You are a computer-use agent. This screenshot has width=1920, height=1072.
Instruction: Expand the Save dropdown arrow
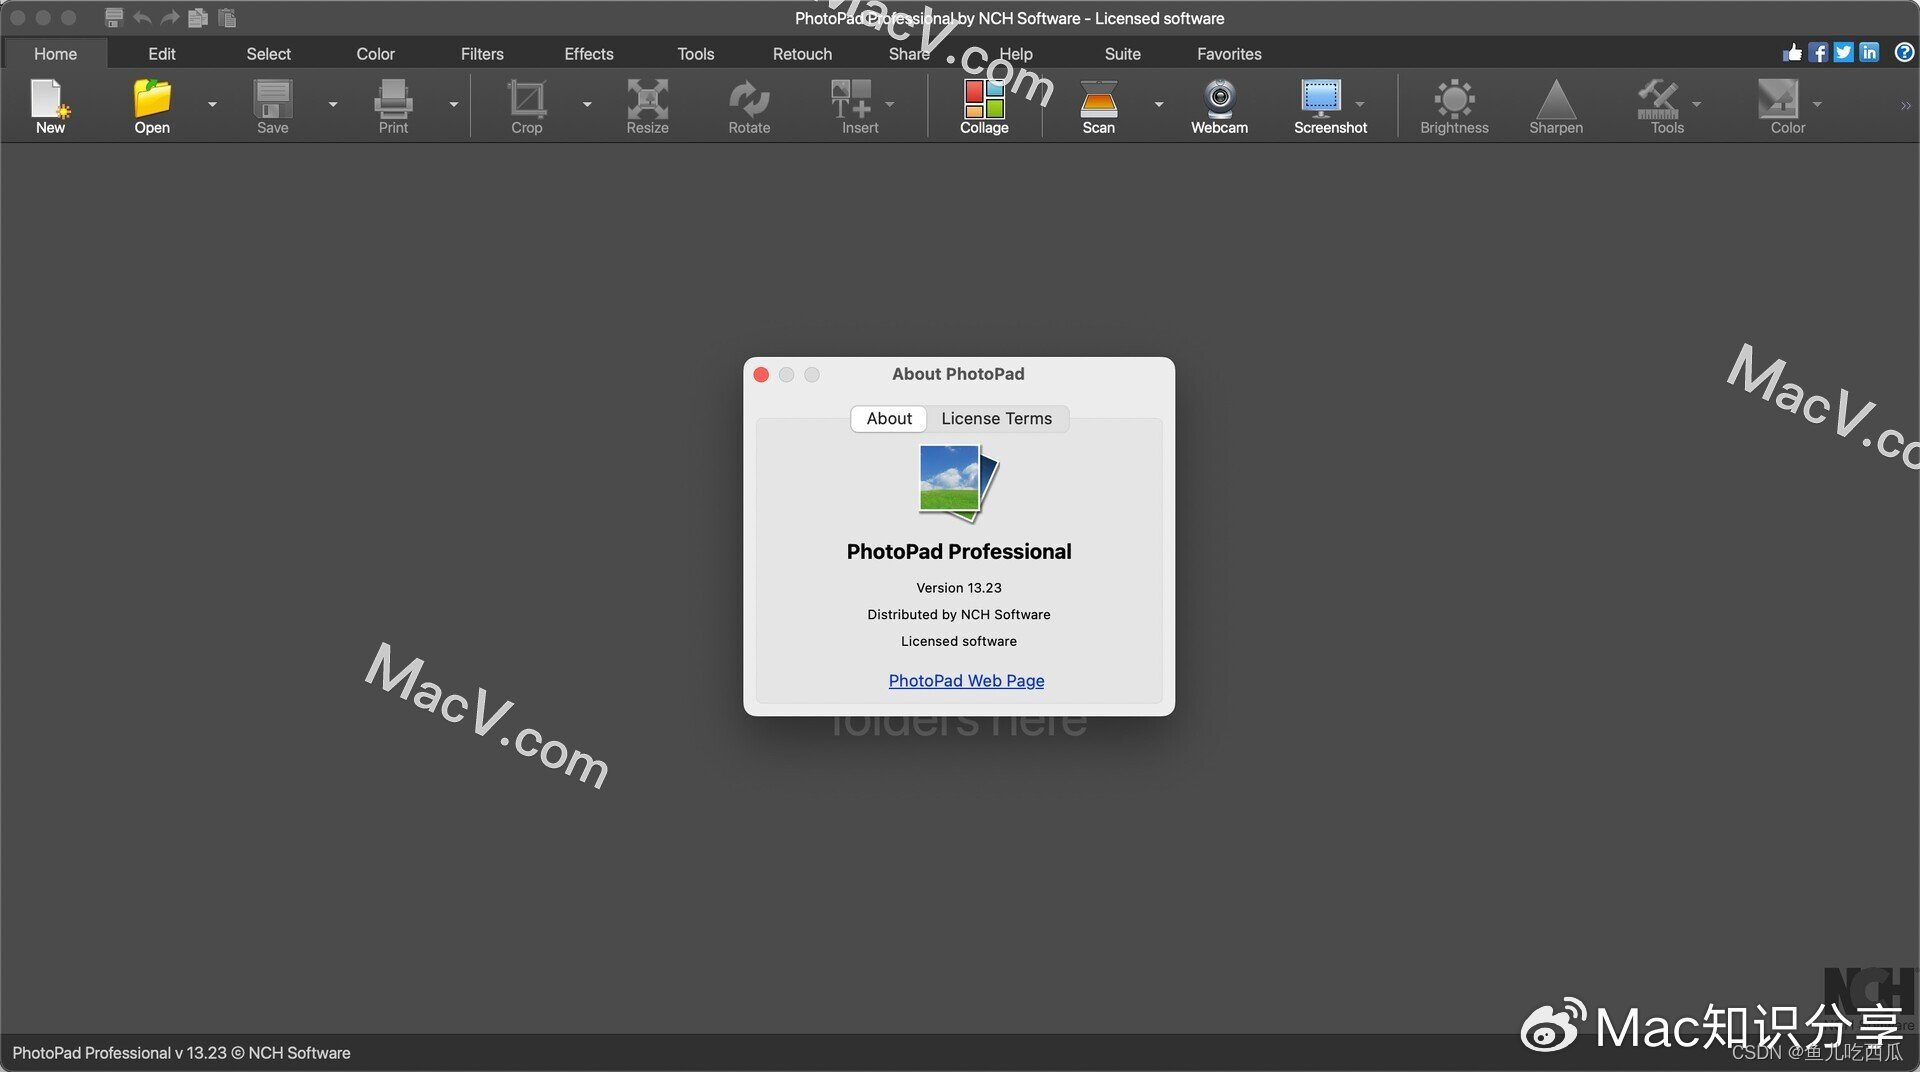pyautogui.click(x=333, y=104)
